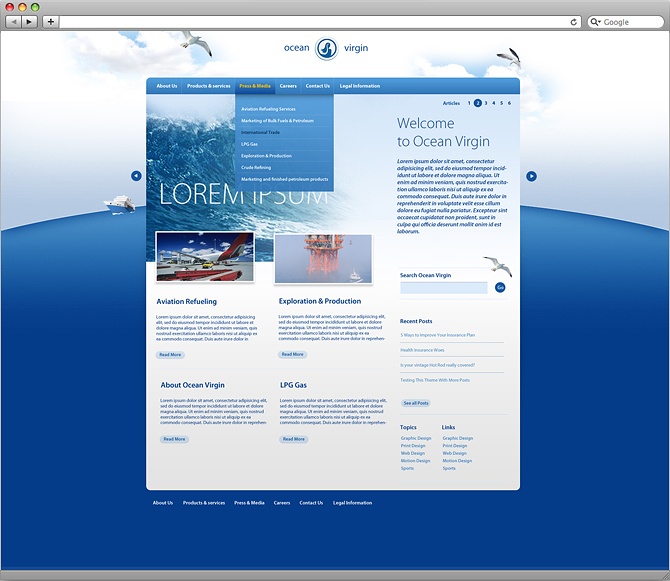Select Crude Refining dropdown entry
Screen dimensions: 670x581
coord(256,167)
